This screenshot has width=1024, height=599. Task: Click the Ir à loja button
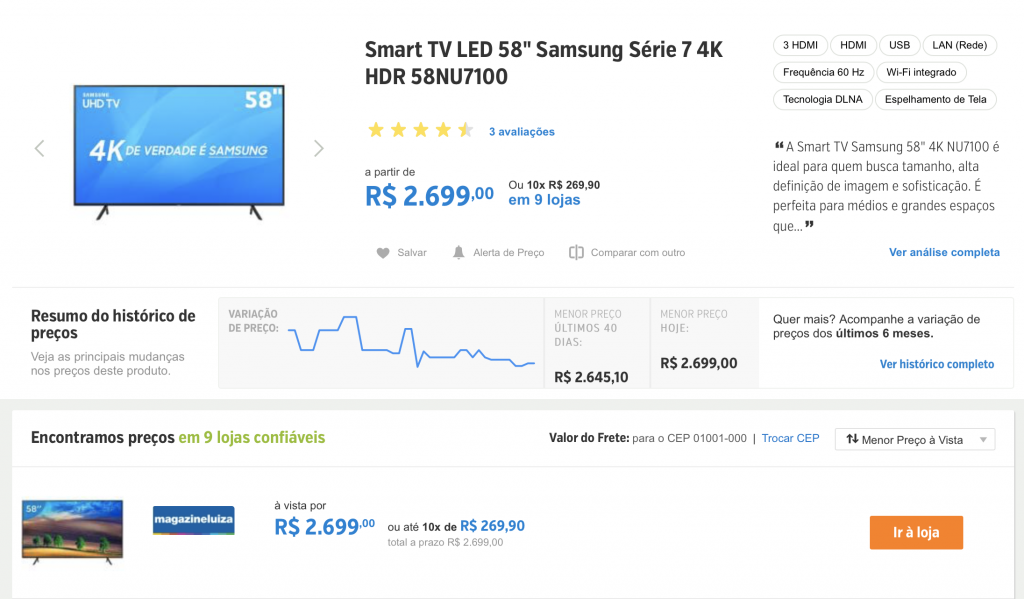coord(916,532)
